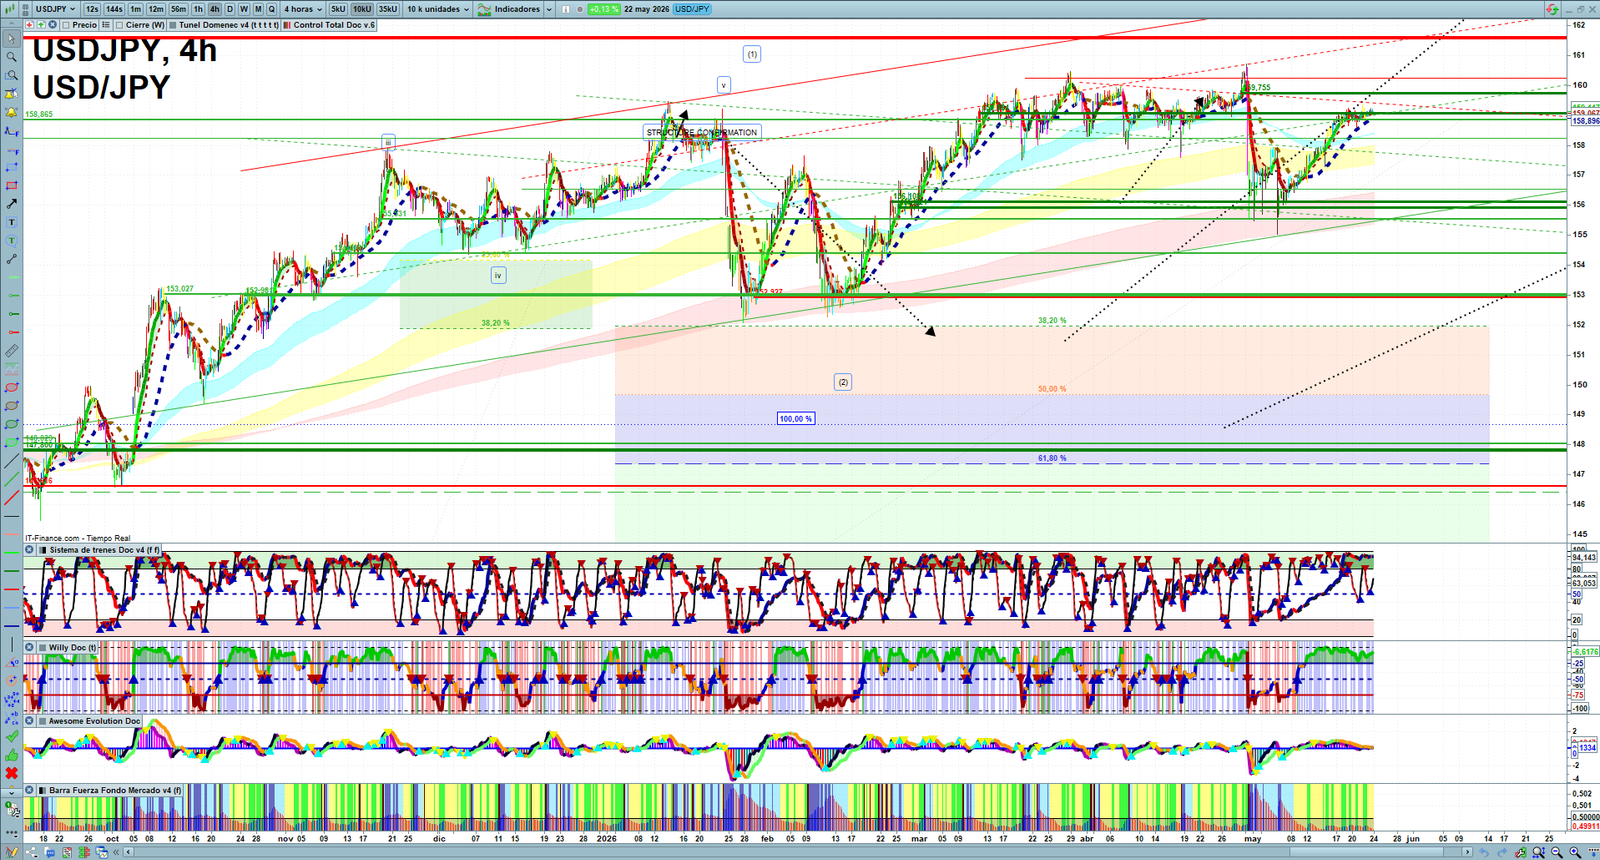Click the chart link icon at top right

(1551, 9)
